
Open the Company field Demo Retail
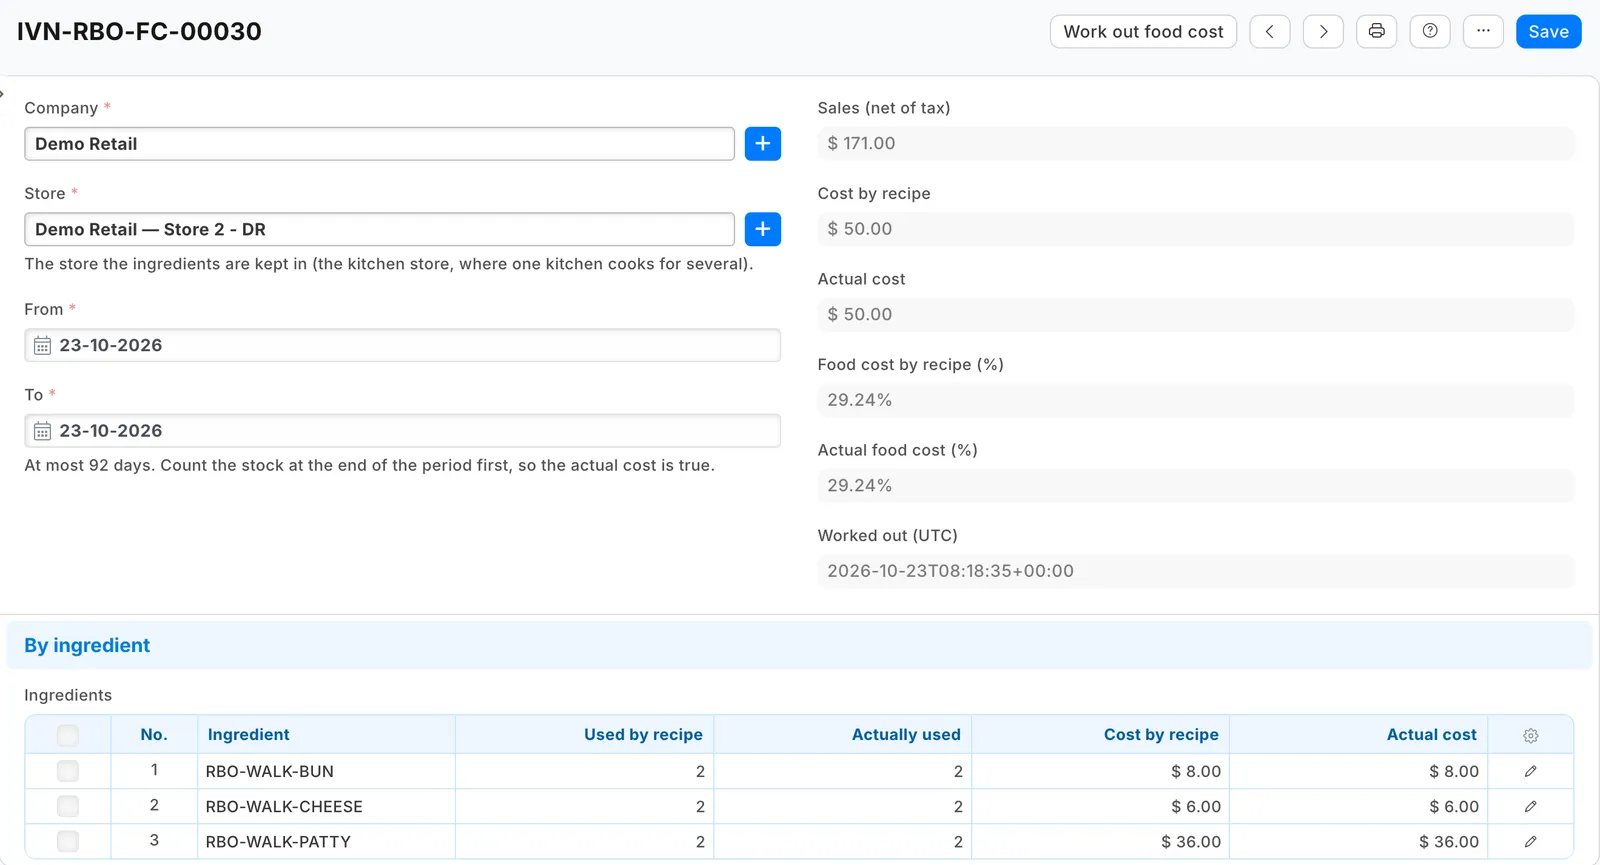(x=379, y=144)
